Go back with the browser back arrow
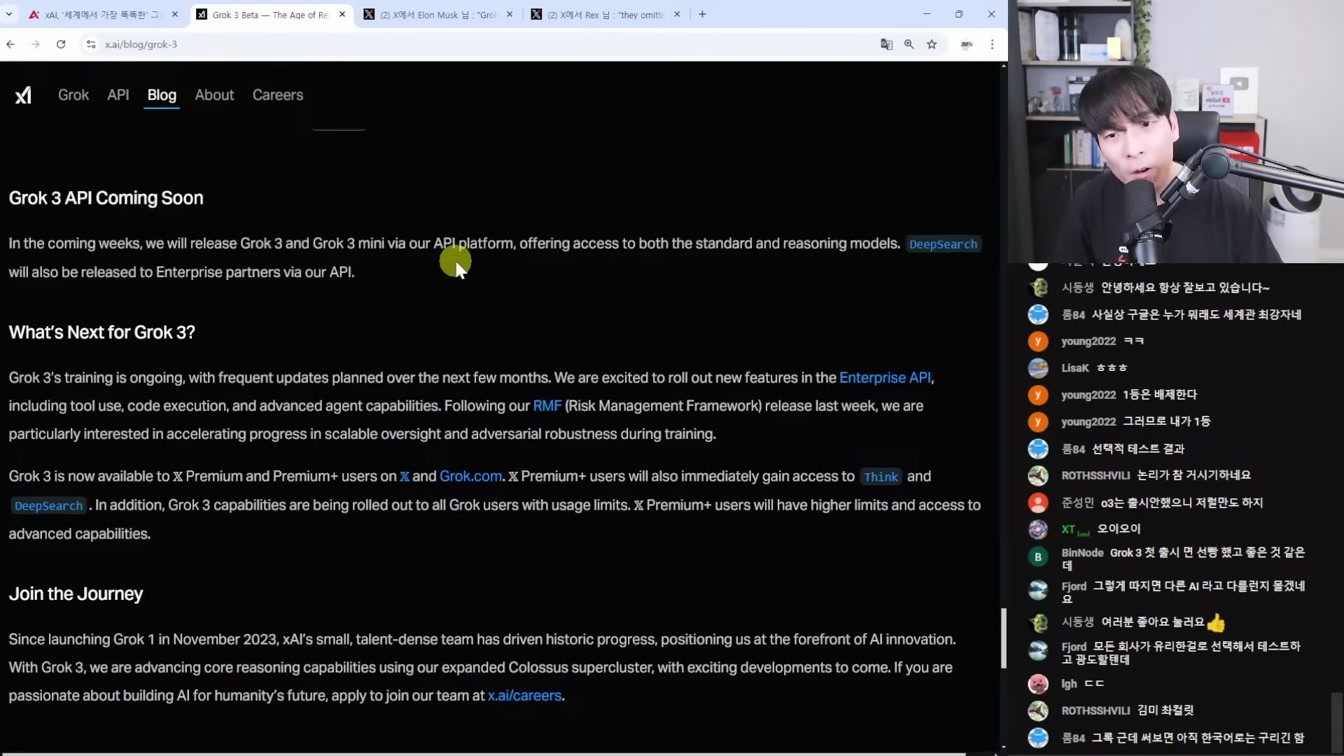1344x756 pixels. (x=11, y=44)
